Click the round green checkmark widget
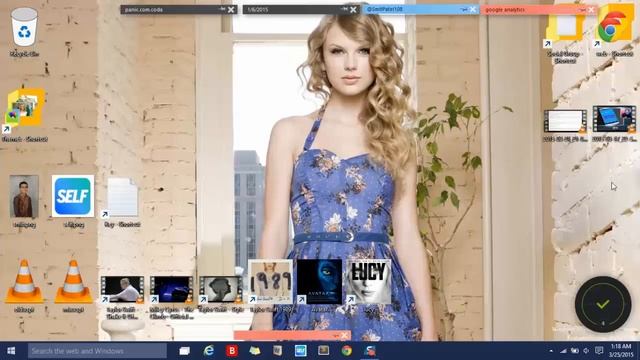The image size is (640, 360). [603, 304]
